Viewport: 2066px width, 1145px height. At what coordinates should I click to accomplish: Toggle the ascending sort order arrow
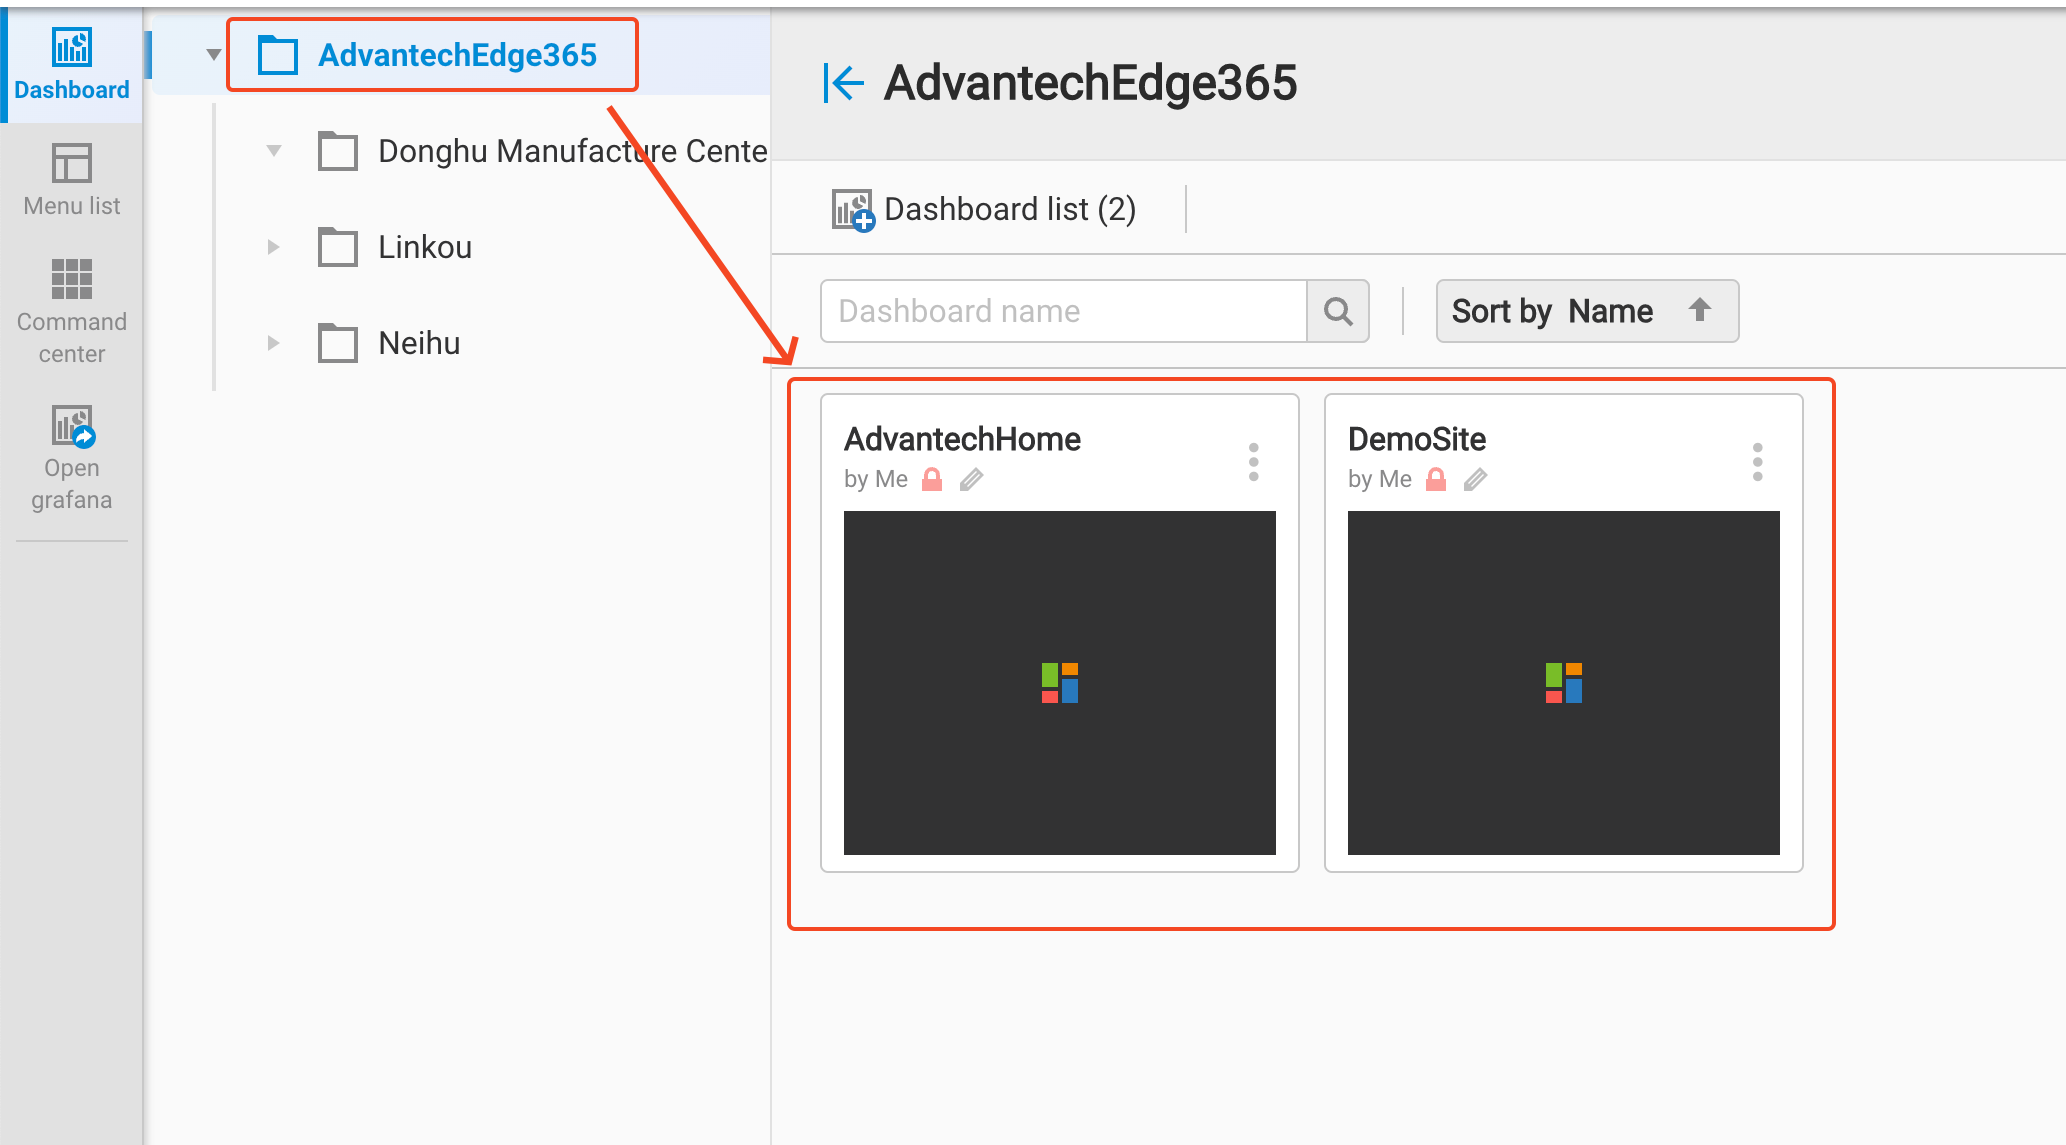[1699, 310]
